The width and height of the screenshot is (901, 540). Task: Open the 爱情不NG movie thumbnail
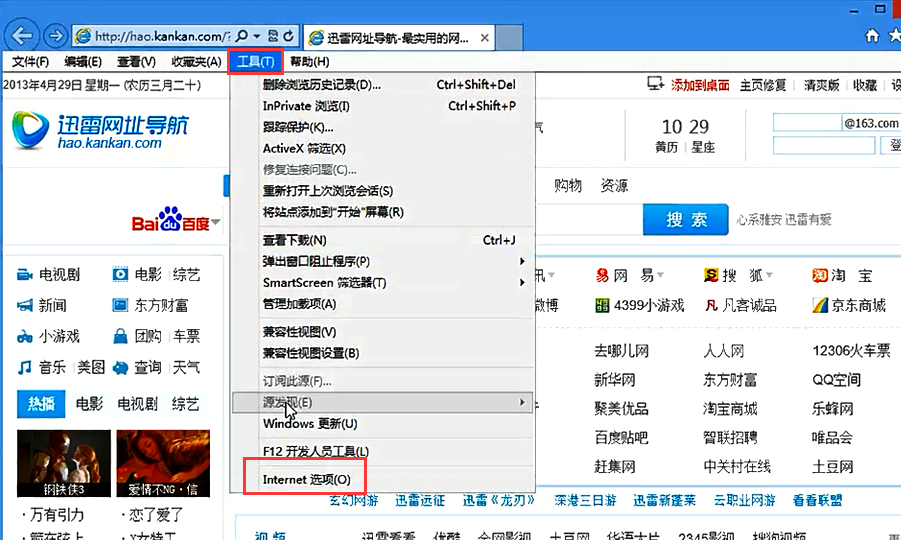(163, 463)
